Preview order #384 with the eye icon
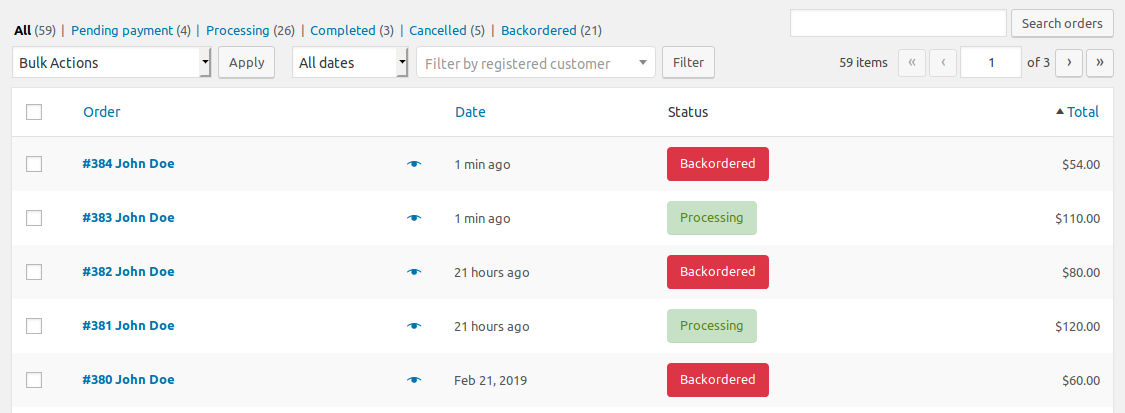1125x413 pixels. pos(414,164)
